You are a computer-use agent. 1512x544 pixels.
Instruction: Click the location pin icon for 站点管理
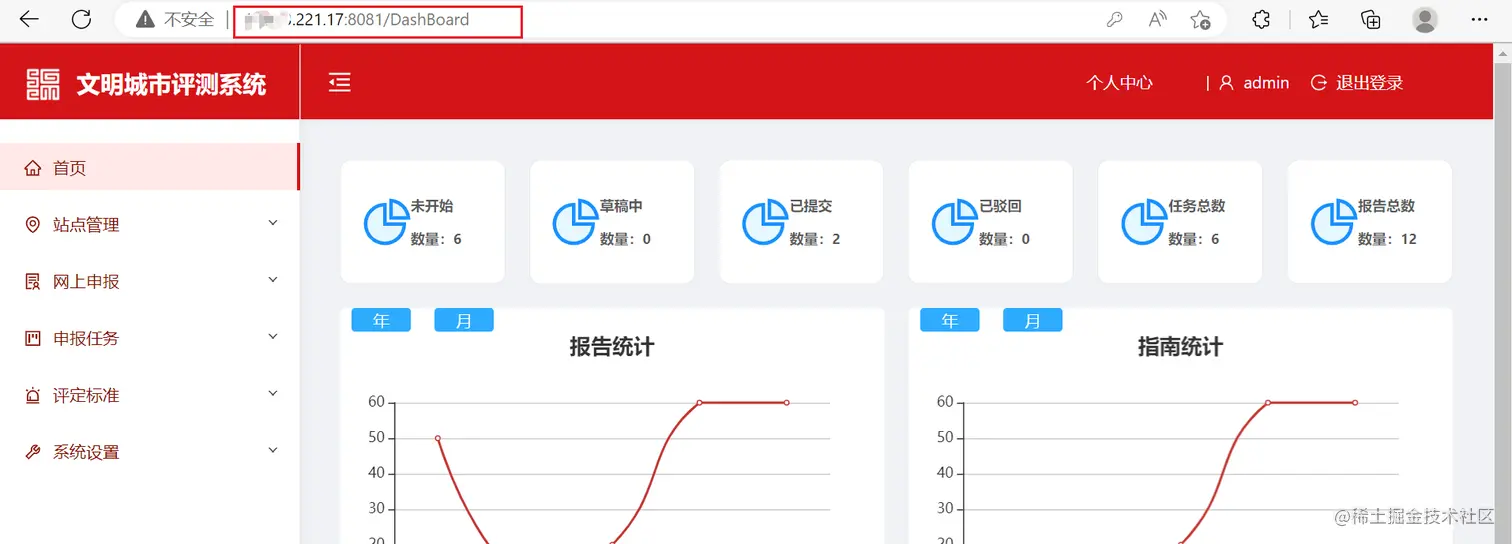(x=33, y=225)
